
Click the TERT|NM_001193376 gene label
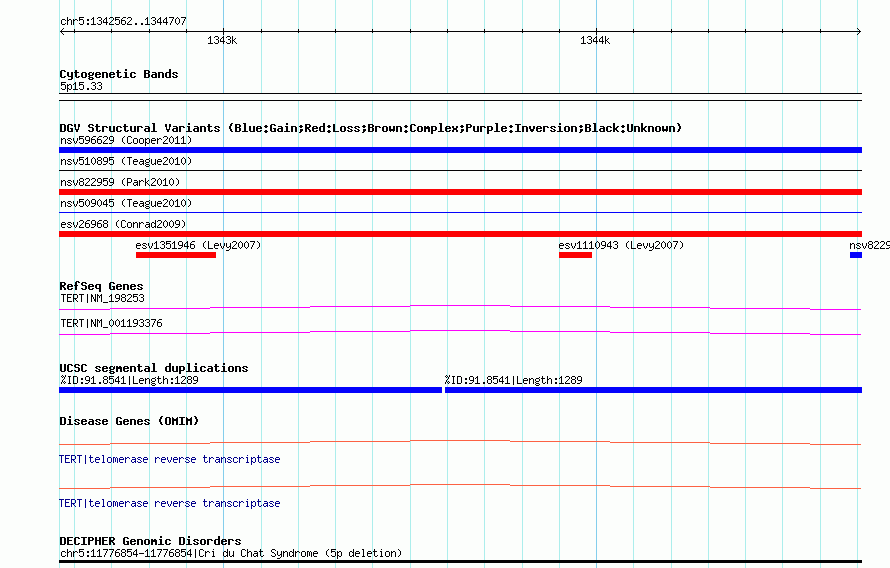pyautogui.click(x=111, y=323)
